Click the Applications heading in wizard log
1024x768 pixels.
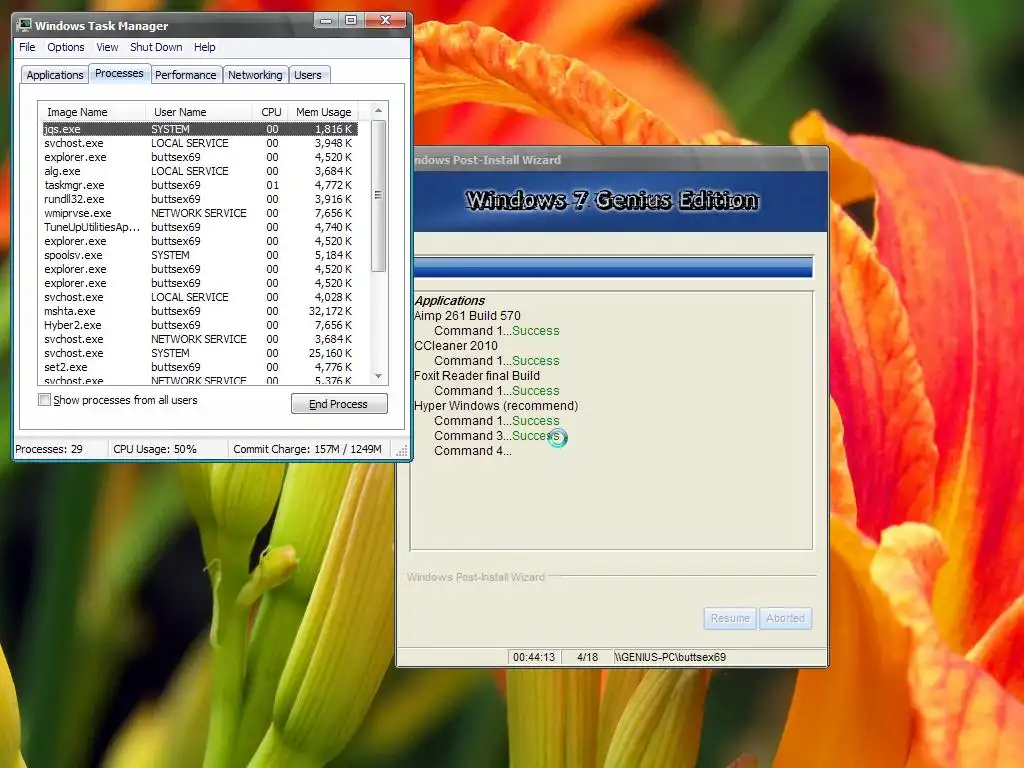point(449,300)
